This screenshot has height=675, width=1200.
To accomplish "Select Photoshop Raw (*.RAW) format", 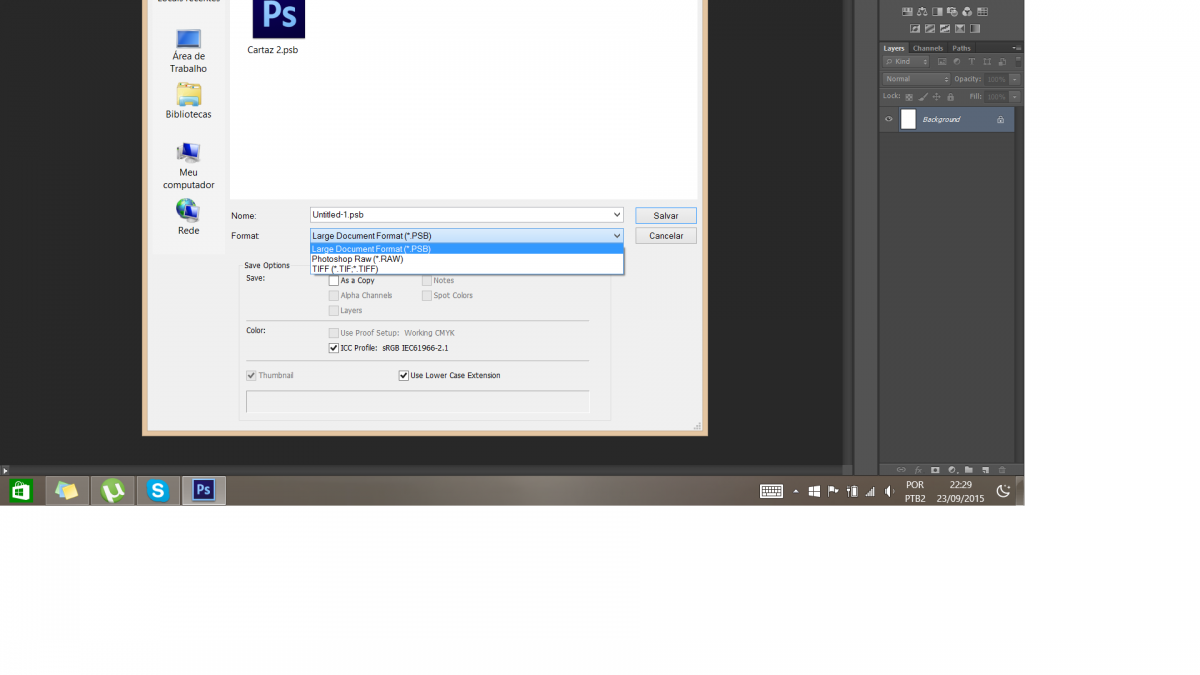I will (467, 259).
